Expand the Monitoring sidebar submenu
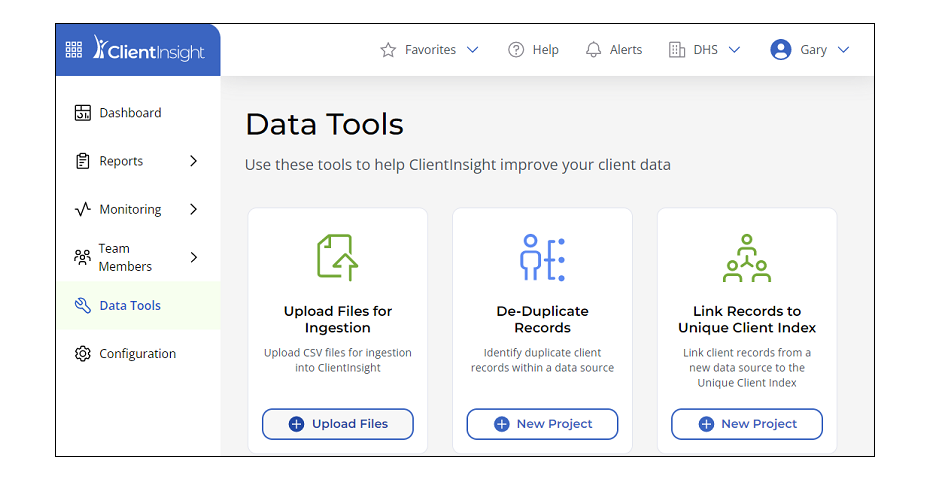The height and width of the screenshot is (489, 930). pyautogui.click(x=193, y=209)
